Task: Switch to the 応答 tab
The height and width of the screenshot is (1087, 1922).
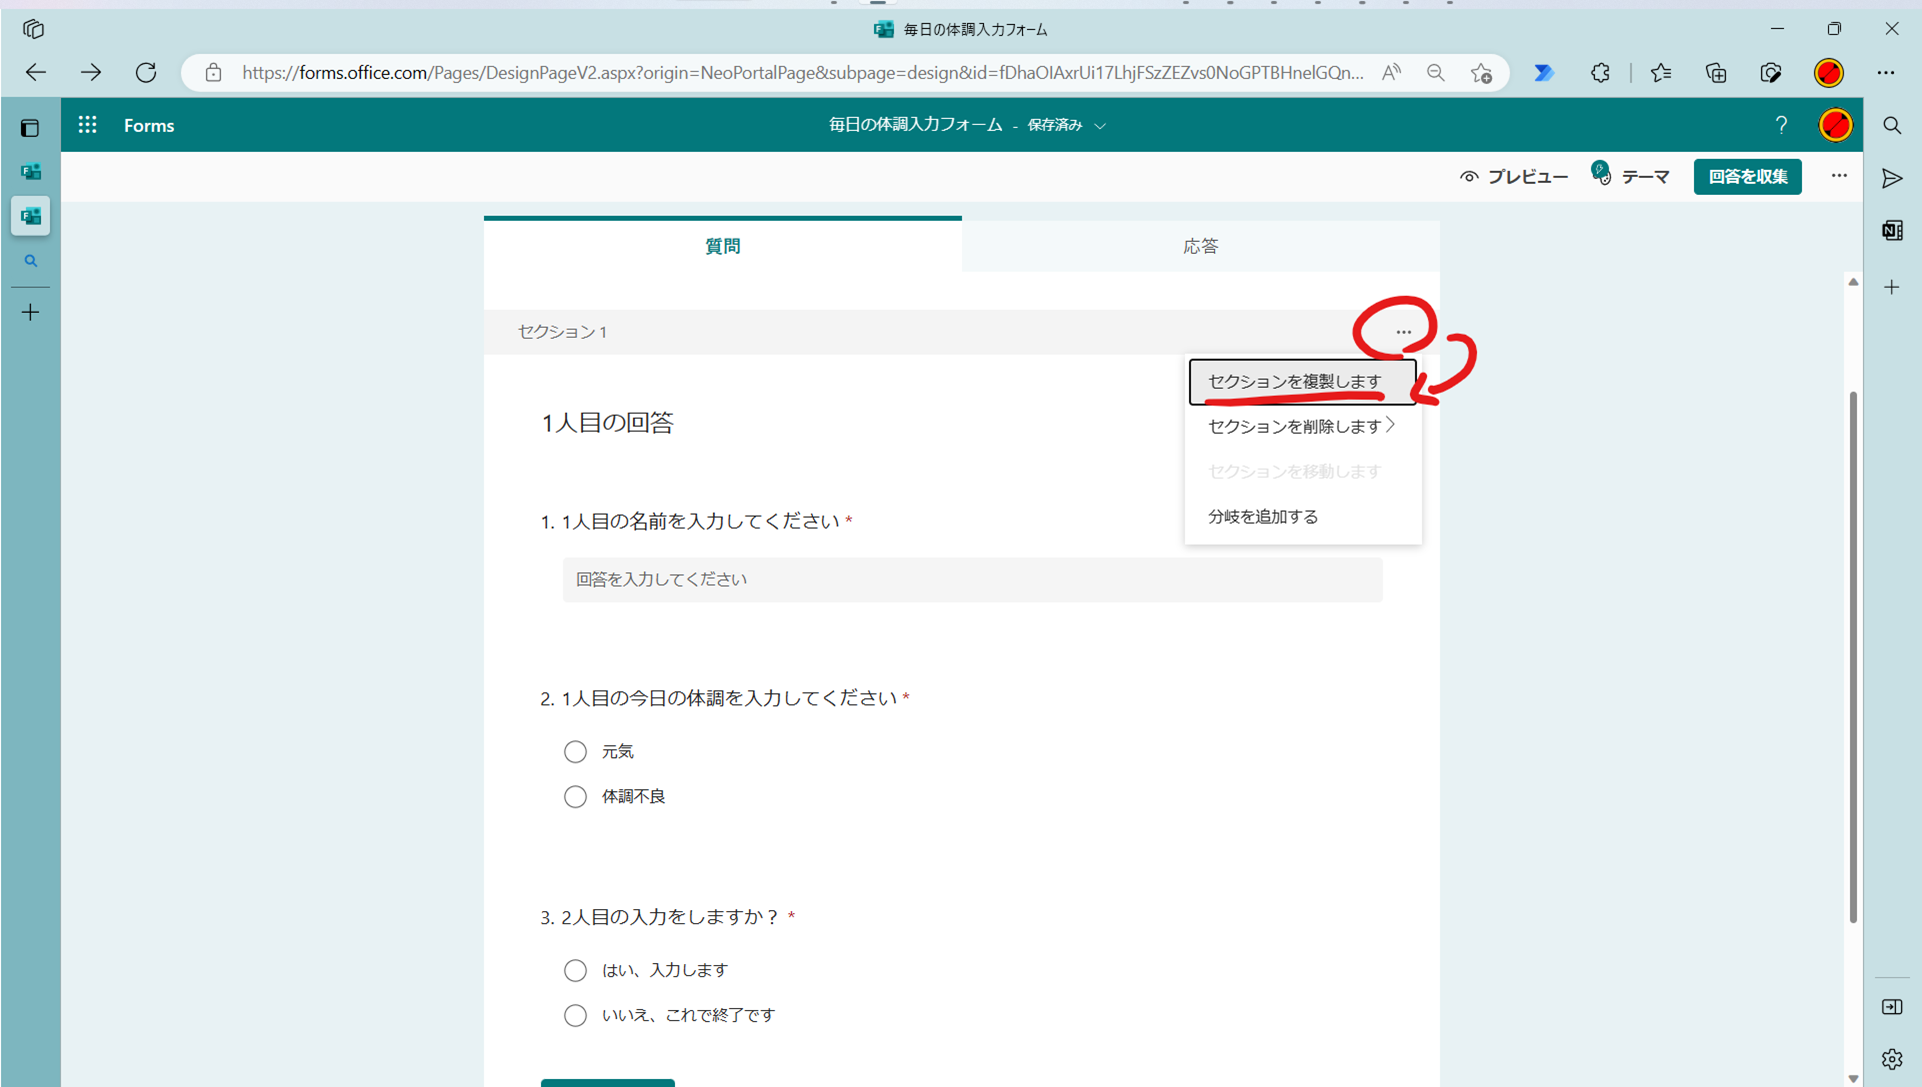Action: 1200,246
